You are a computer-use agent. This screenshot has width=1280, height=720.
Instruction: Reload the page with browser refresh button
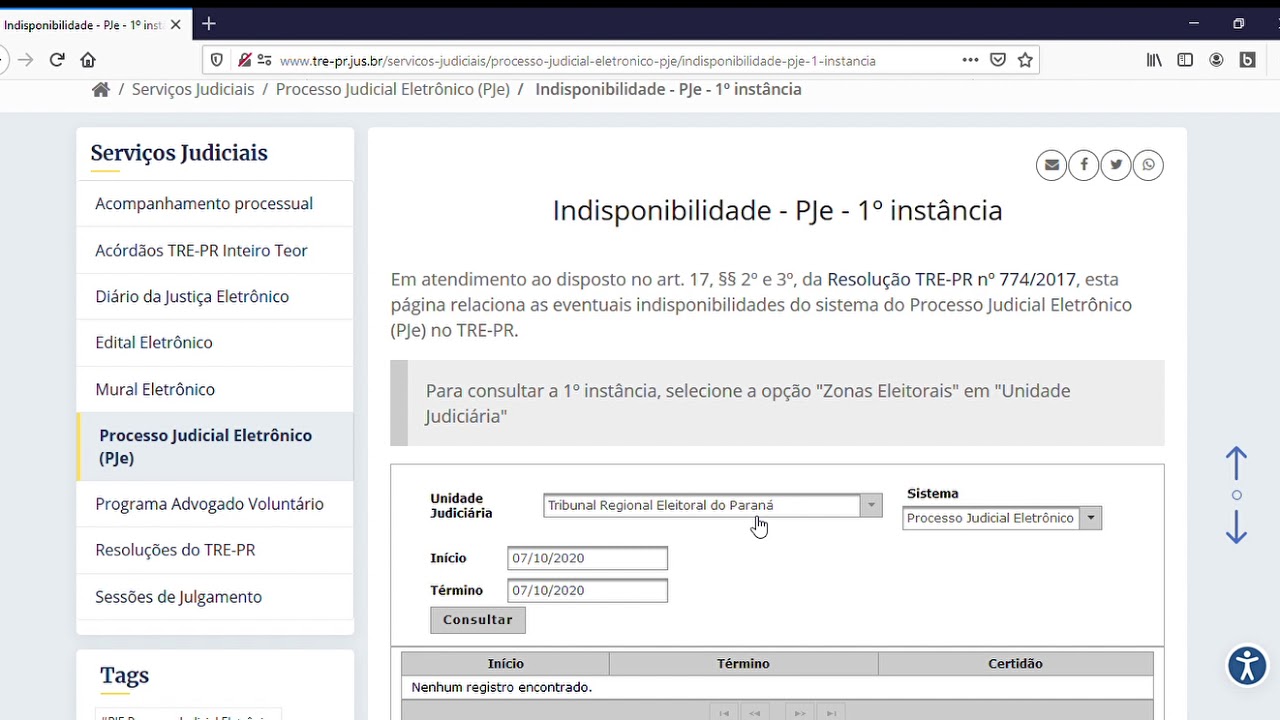57,60
